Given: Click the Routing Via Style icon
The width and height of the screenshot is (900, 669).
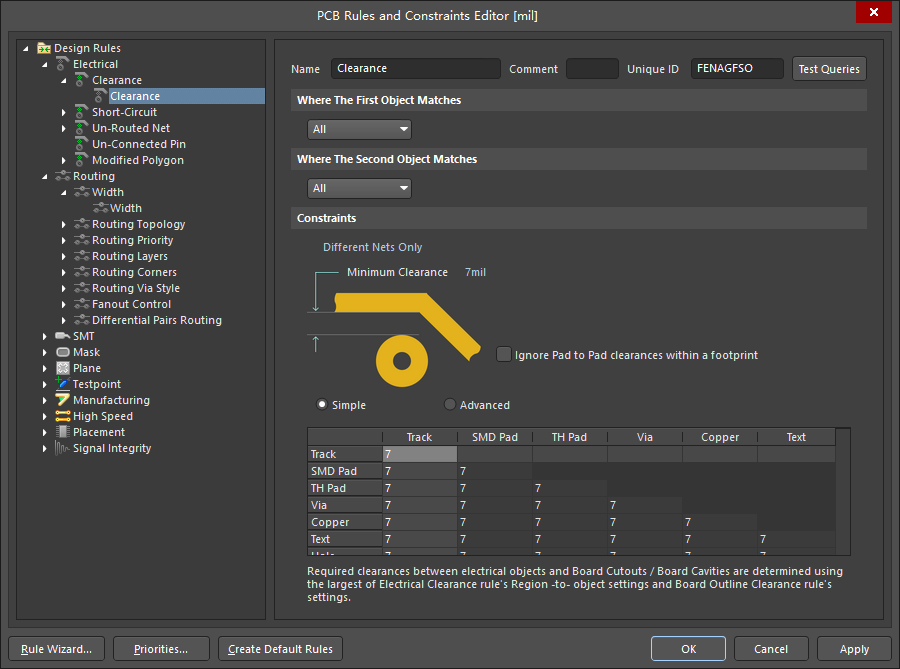Looking at the screenshot, I should (x=82, y=288).
